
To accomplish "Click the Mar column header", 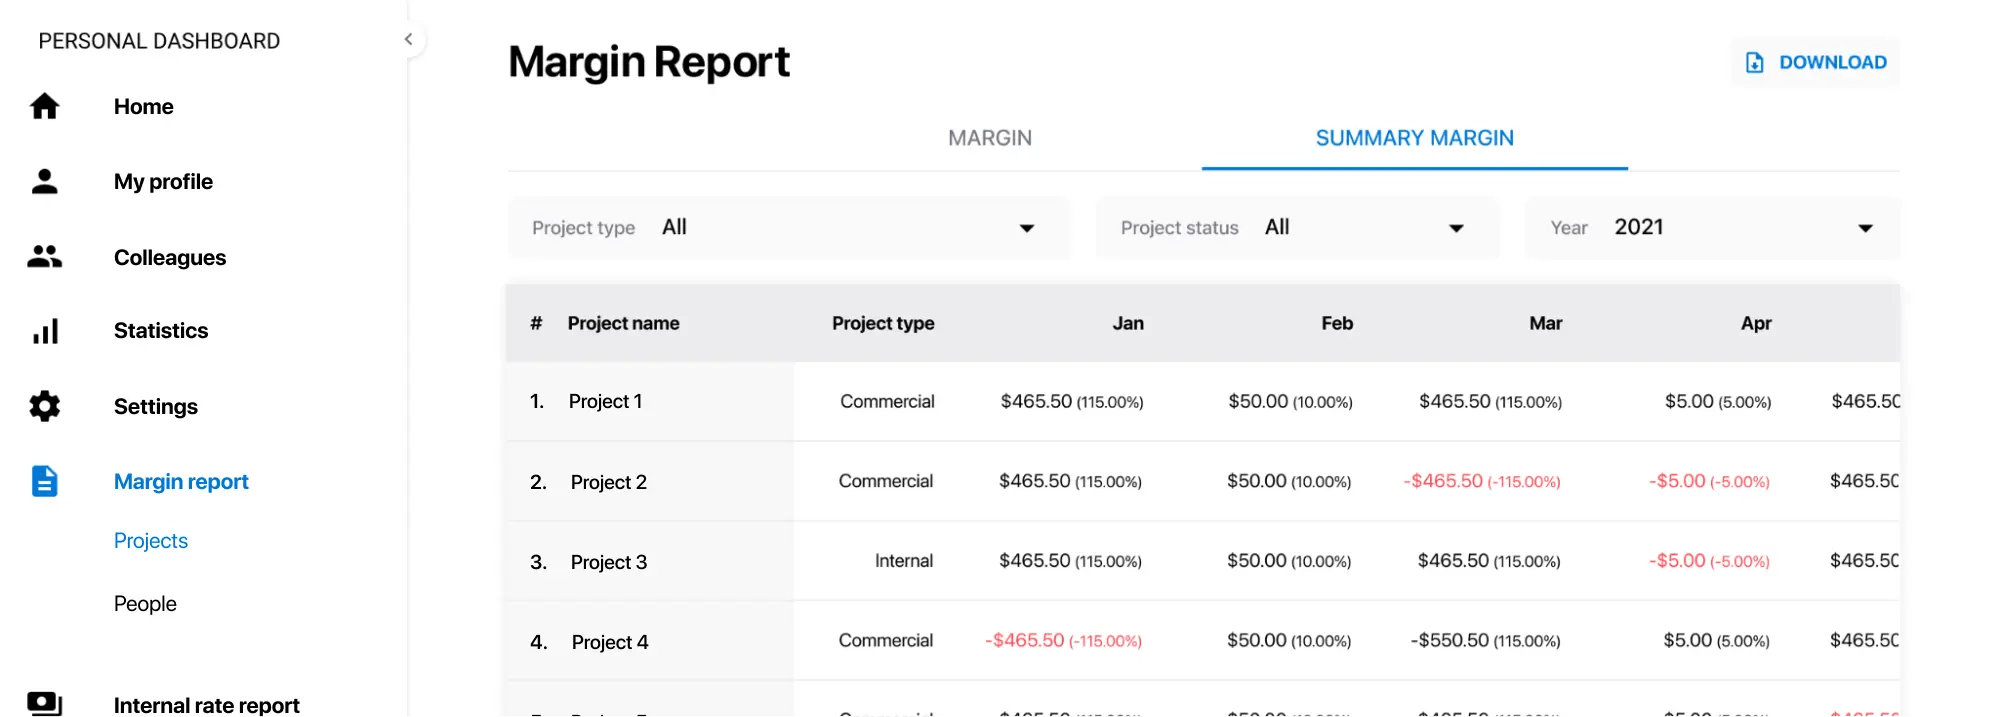I will pyautogui.click(x=1545, y=323).
